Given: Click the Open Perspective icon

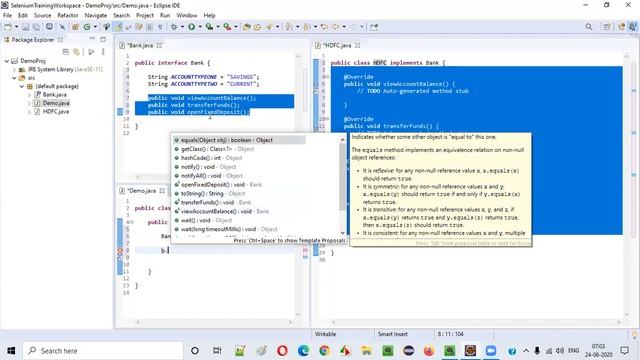Looking at the screenshot, I should coord(607,27).
